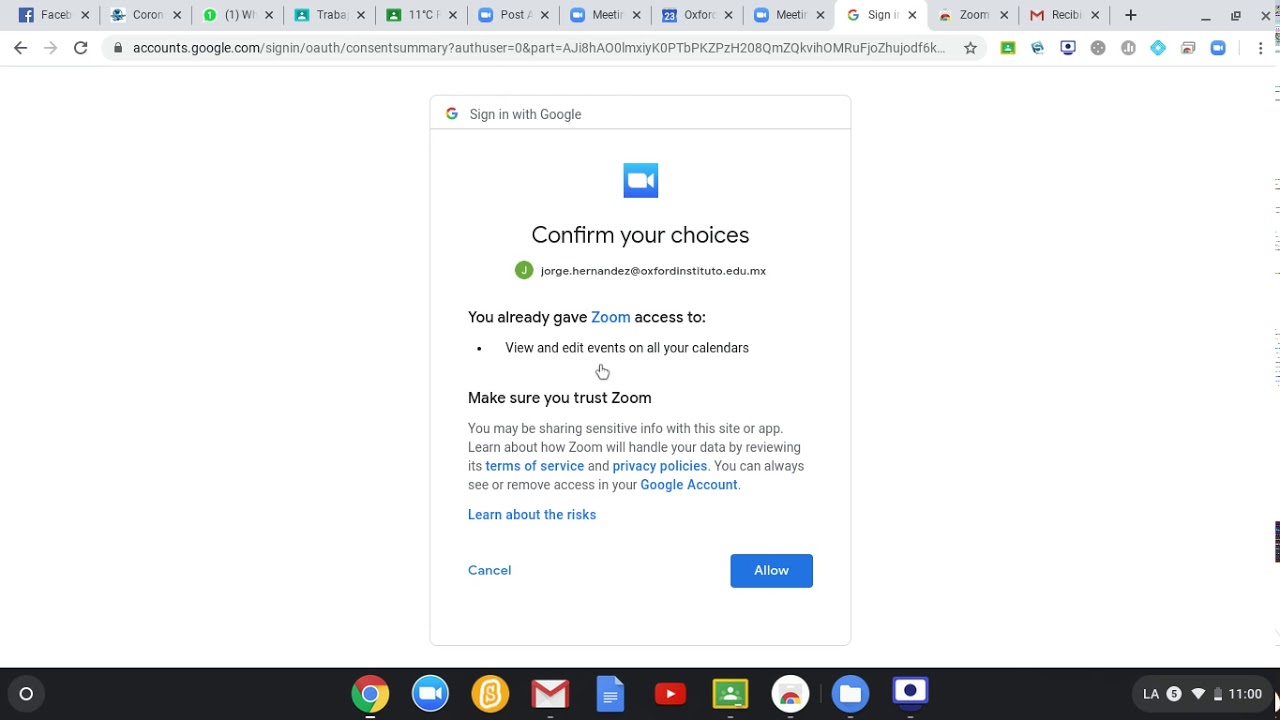Switch to the Traba Classroom tab
1280x720 pixels.
tap(330, 15)
